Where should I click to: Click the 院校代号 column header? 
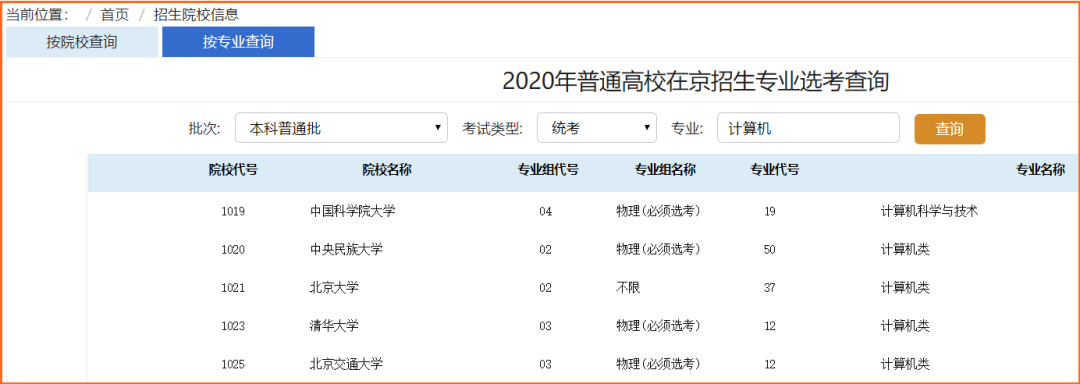coord(233,170)
